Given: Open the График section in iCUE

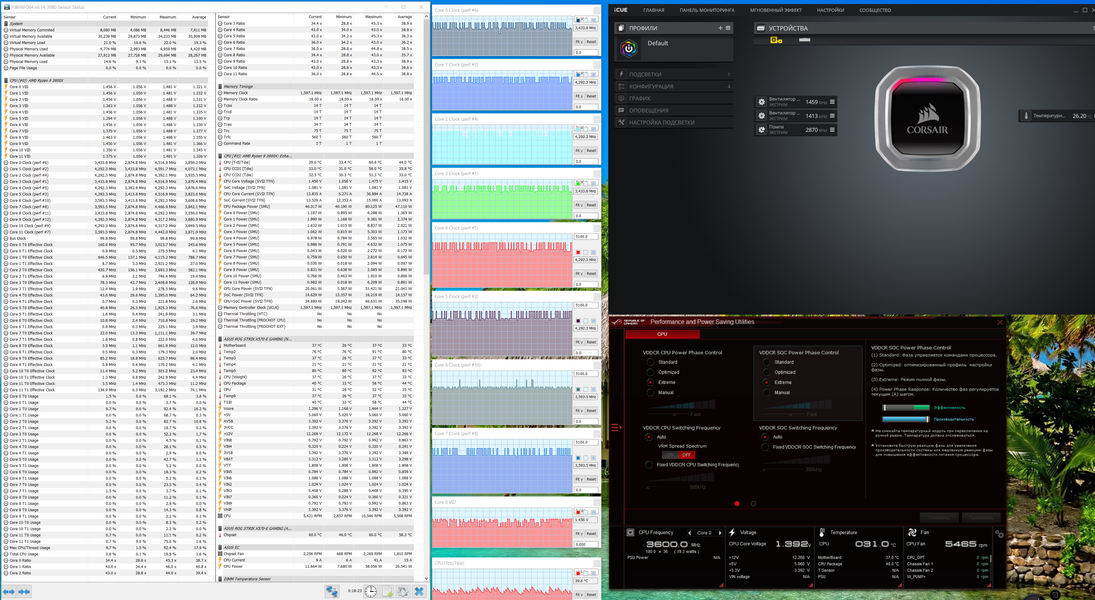Looking at the screenshot, I should [x=675, y=98].
